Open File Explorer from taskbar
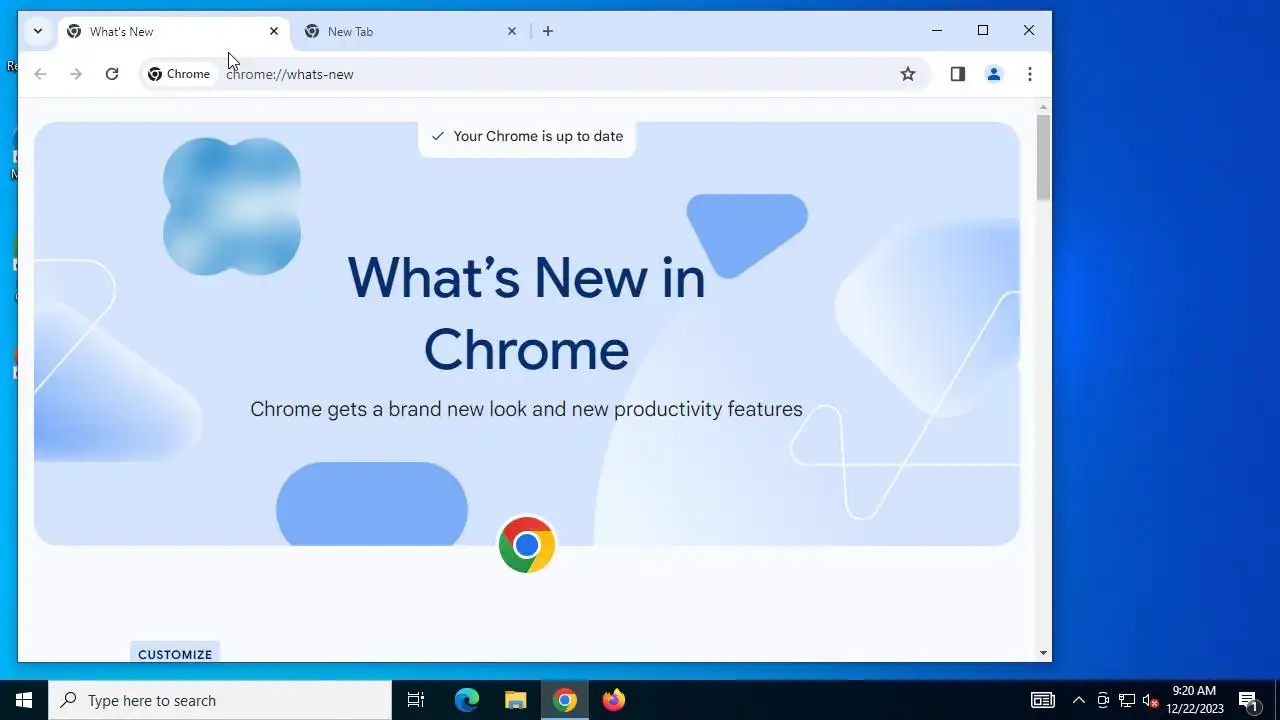 pos(516,700)
